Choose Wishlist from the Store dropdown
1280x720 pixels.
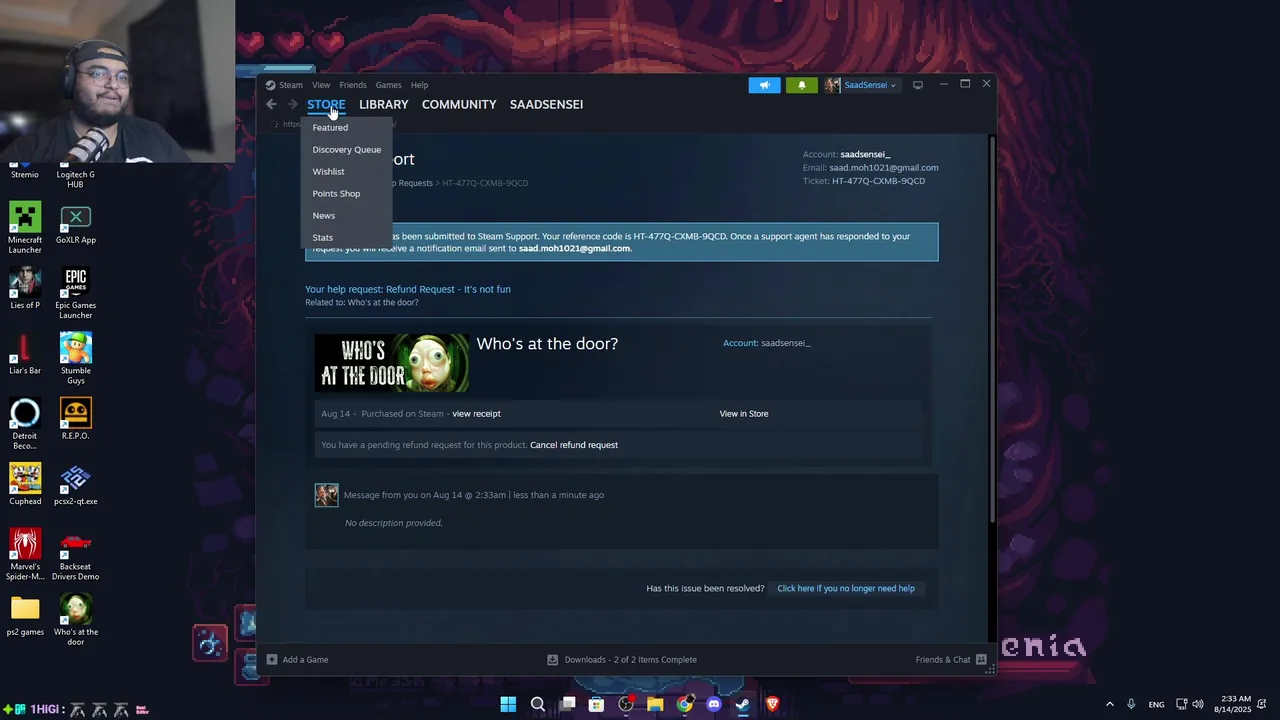click(x=328, y=172)
